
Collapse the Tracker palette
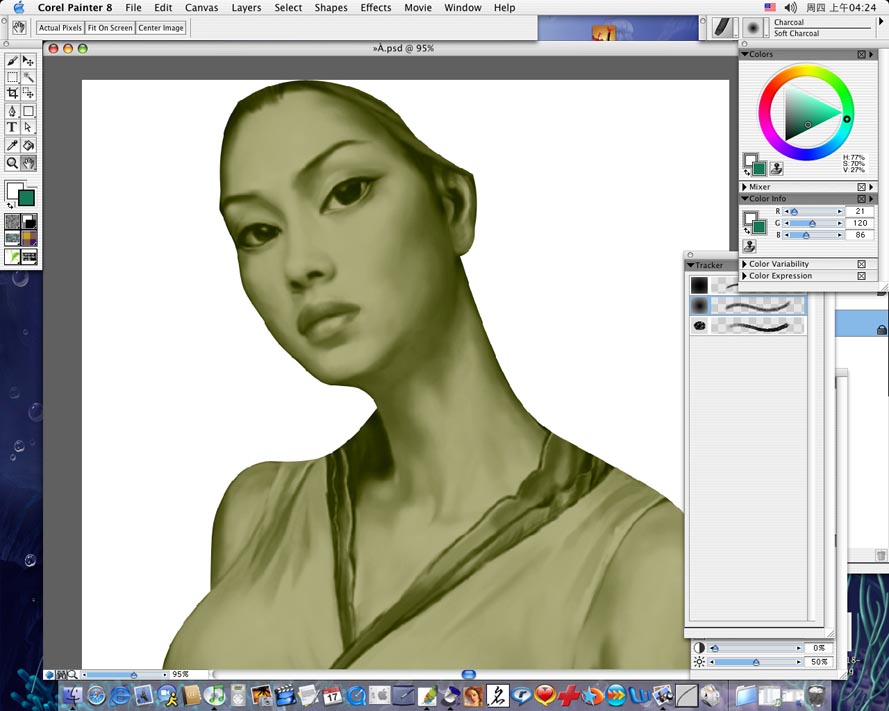691,265
